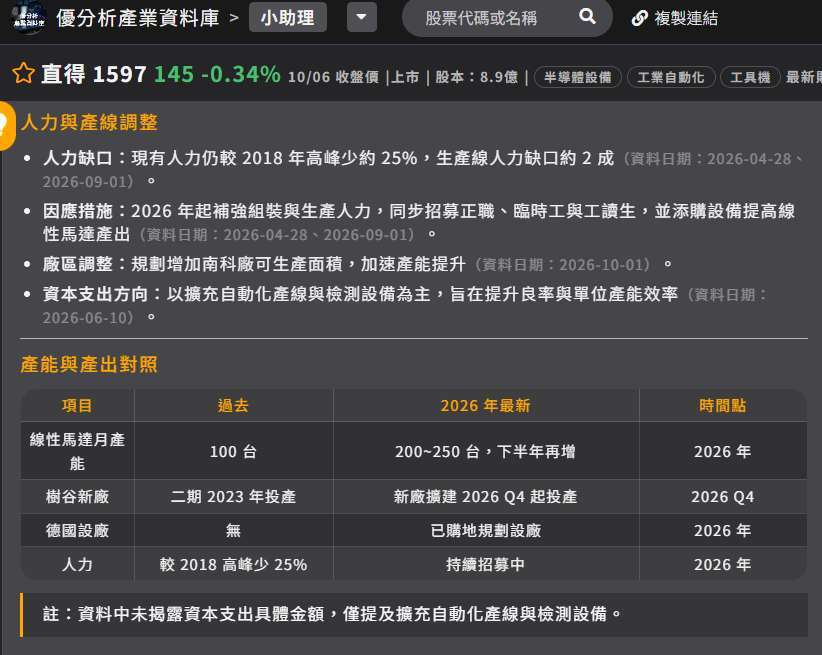
Task: Click the 持續招募中 cell
Action: (x=485, y=564)
